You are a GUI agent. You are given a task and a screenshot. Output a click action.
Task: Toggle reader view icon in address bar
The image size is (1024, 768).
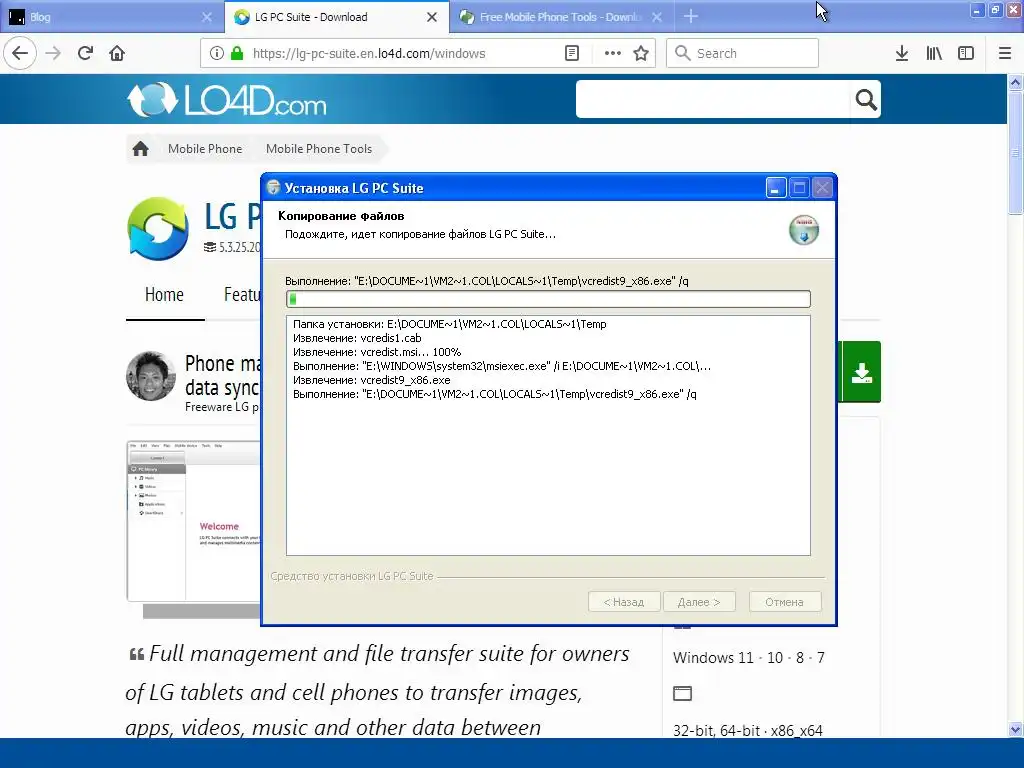(572, 53)
